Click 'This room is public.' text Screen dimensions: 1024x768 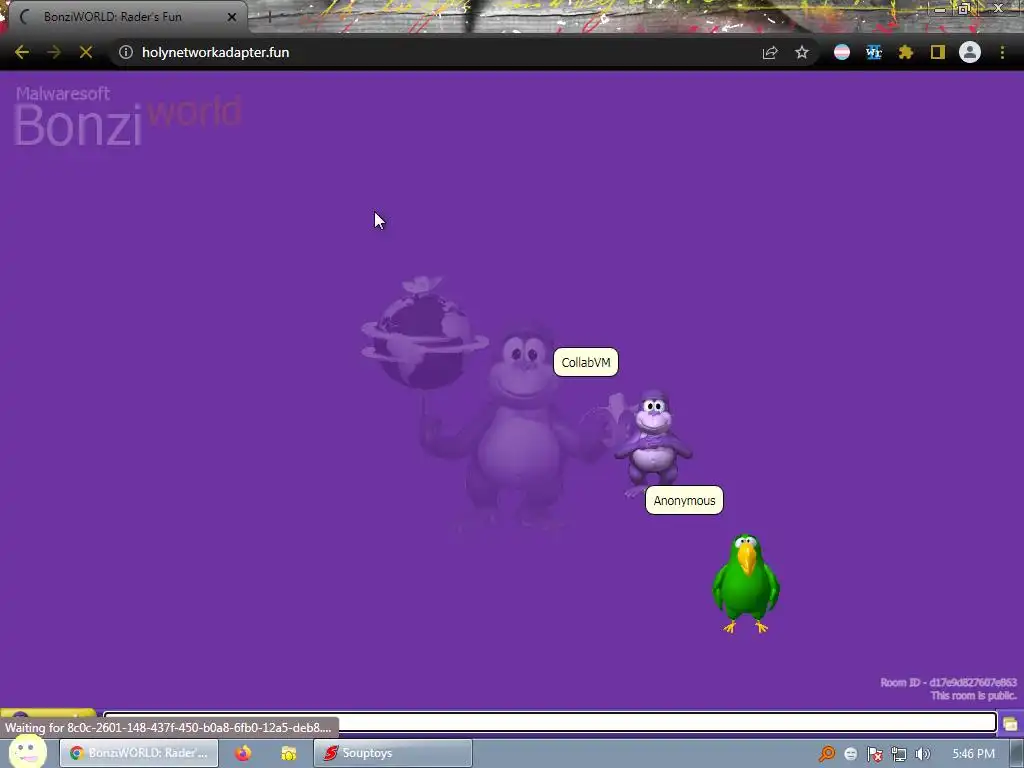click(974, 696)
